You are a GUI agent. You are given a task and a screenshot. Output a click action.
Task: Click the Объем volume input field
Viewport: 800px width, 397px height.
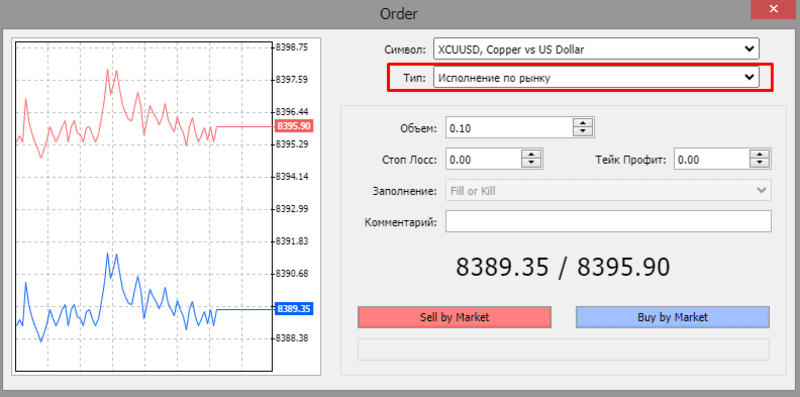coord(509,128)
